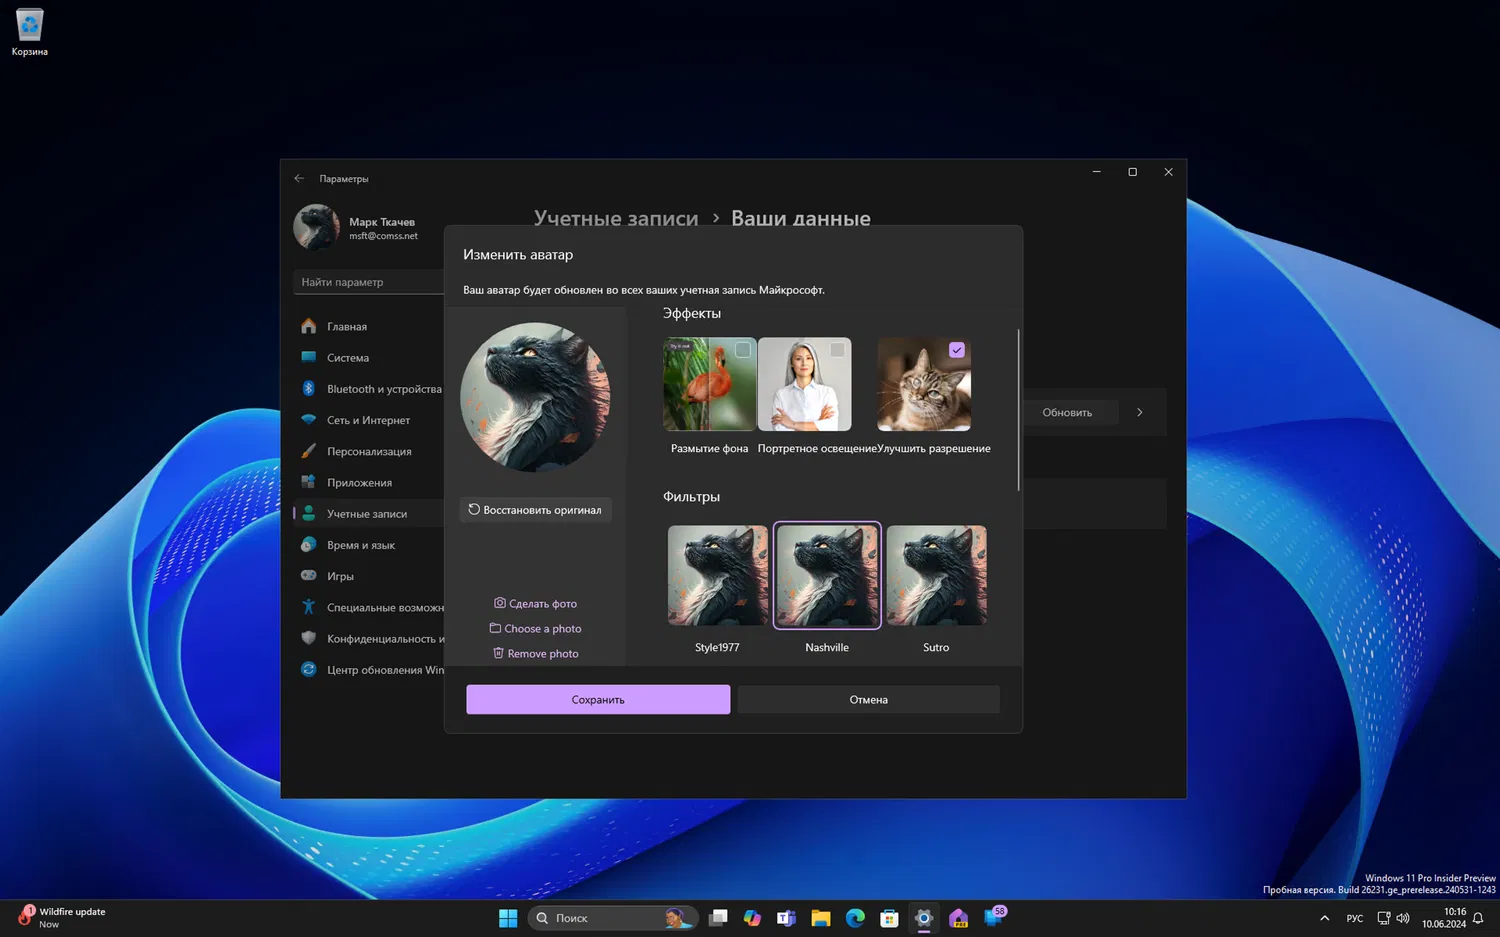Select the Персонализация brush icon
The width and height of the screenshot is (1500, 937).
[308, 451]
